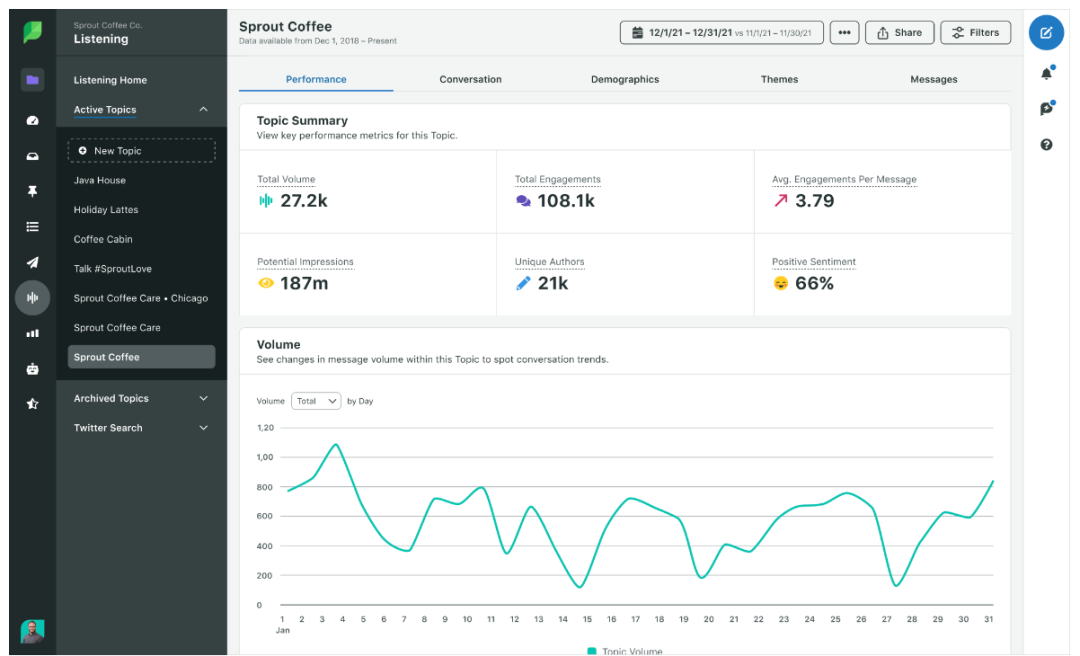Click the Share button

pyautogui.click(x=900, y=32)
